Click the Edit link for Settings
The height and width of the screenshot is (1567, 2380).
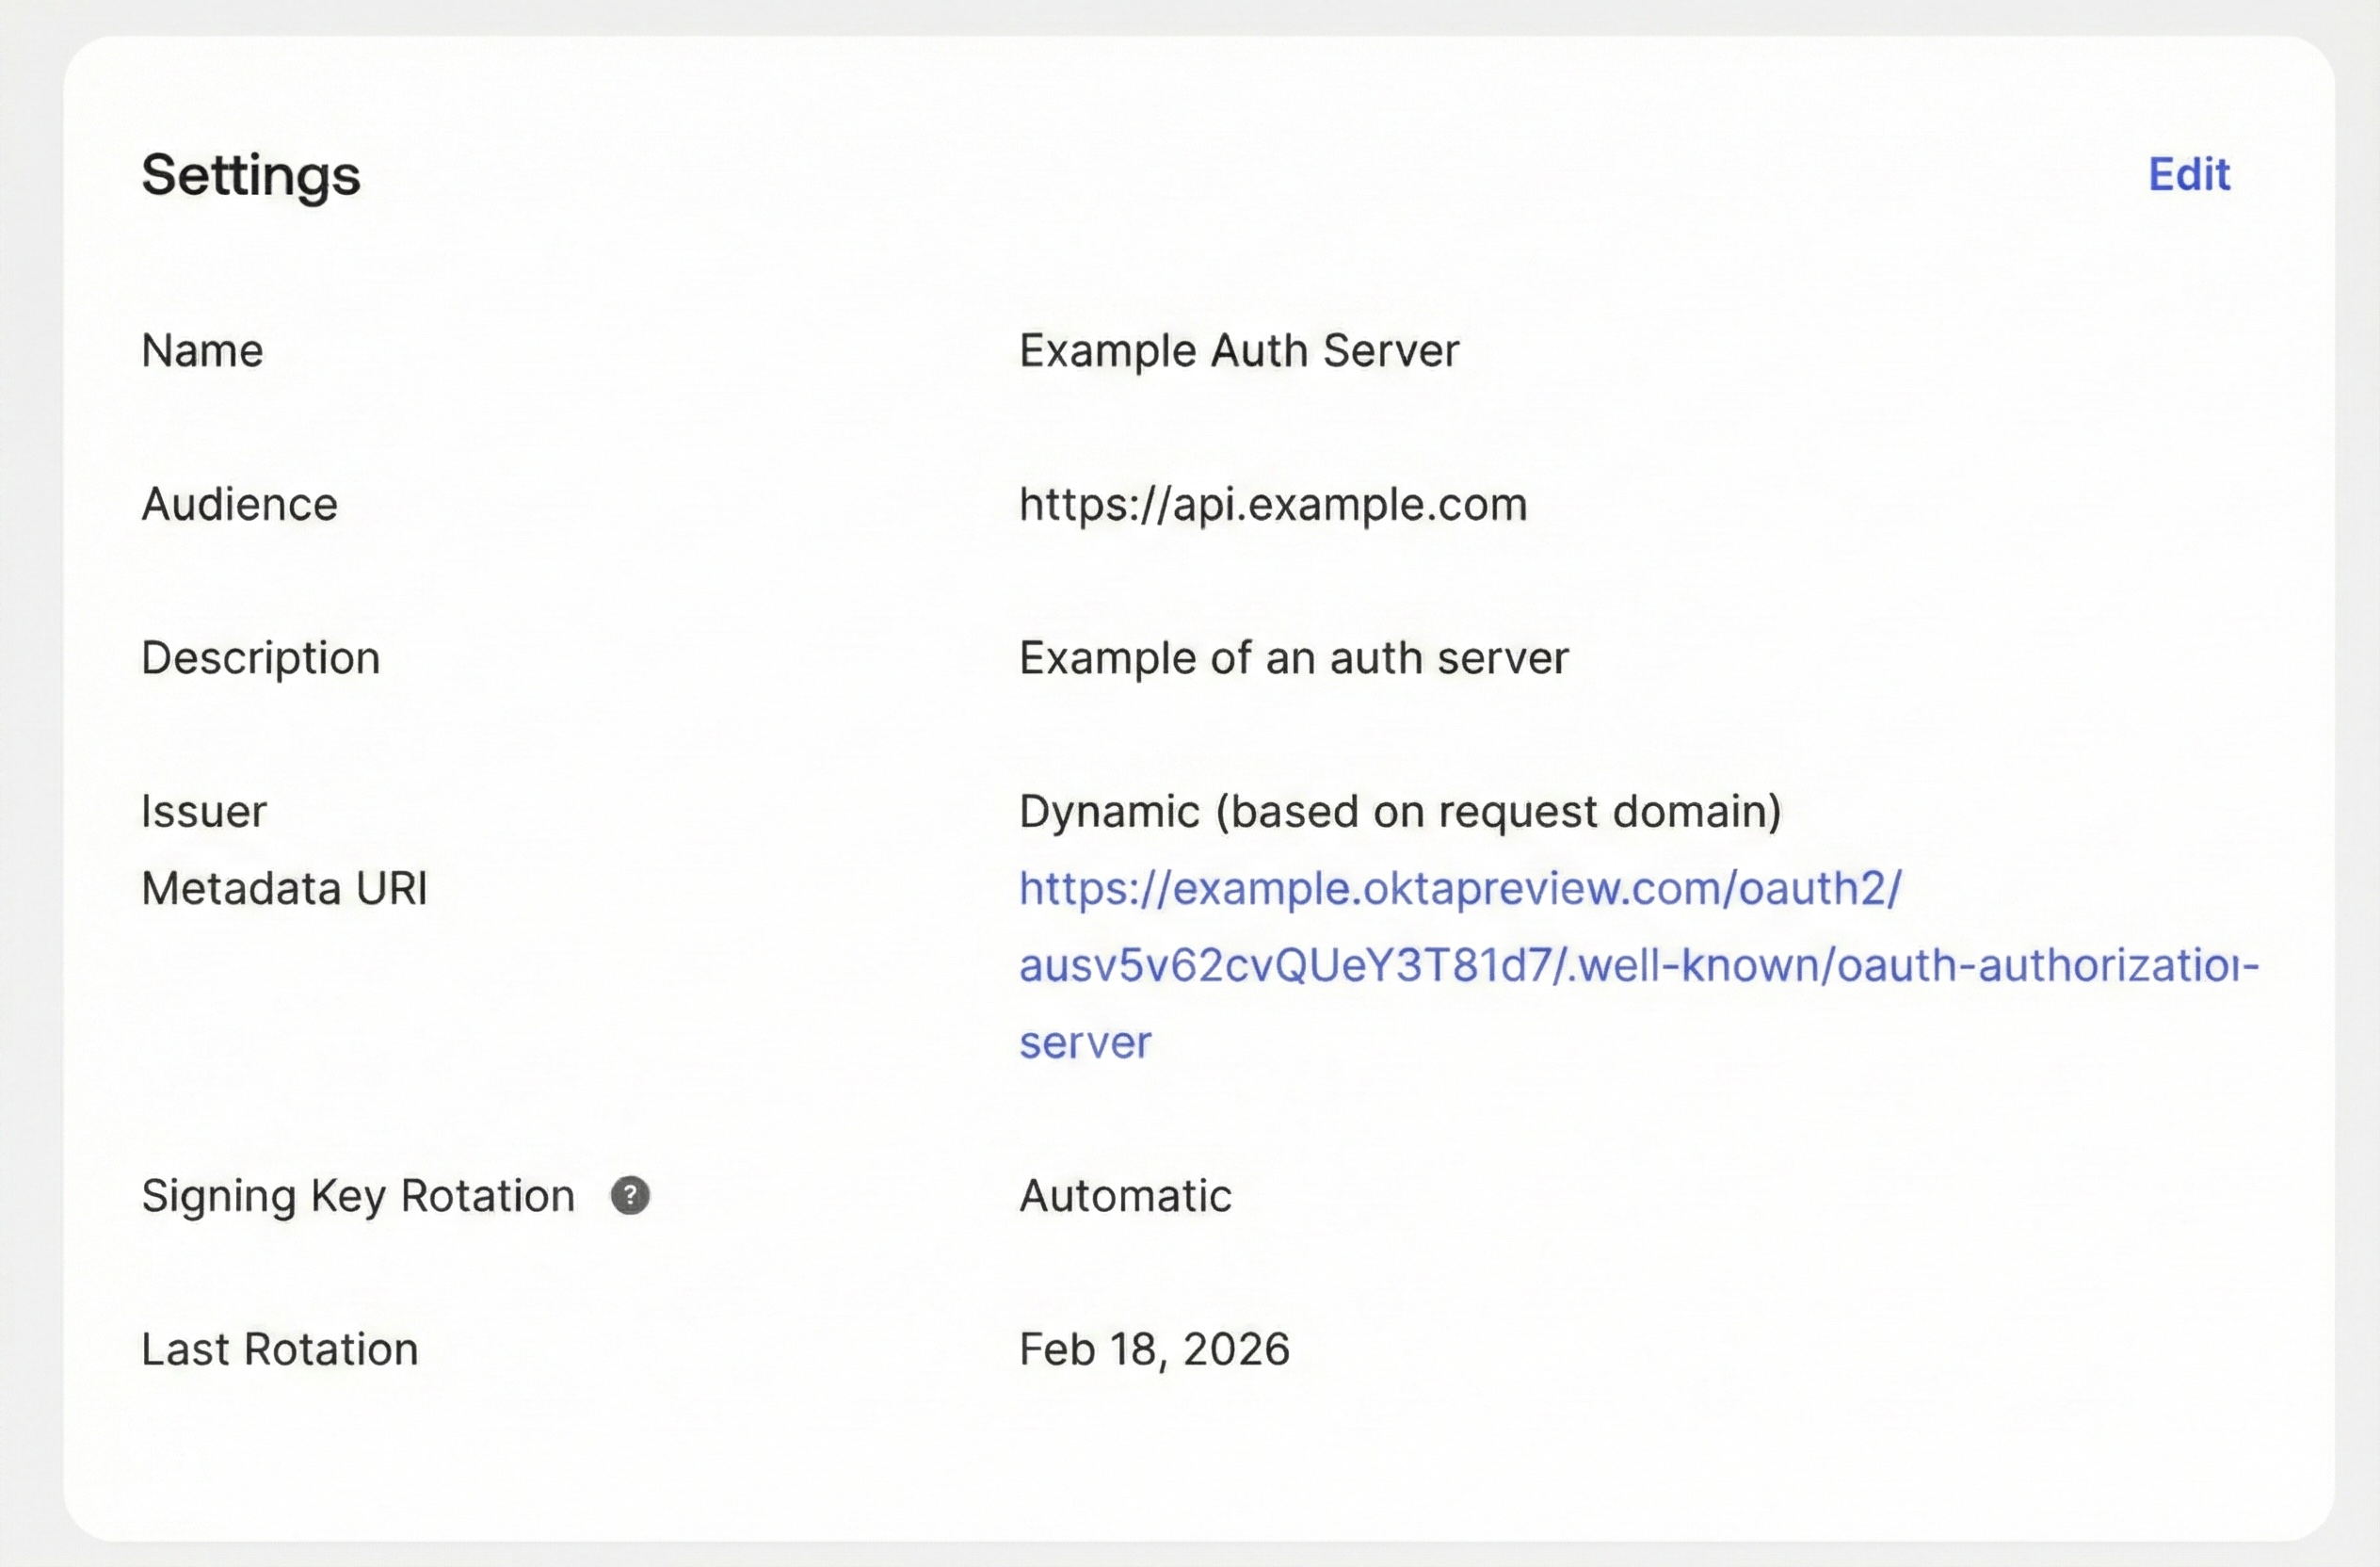2188,174
